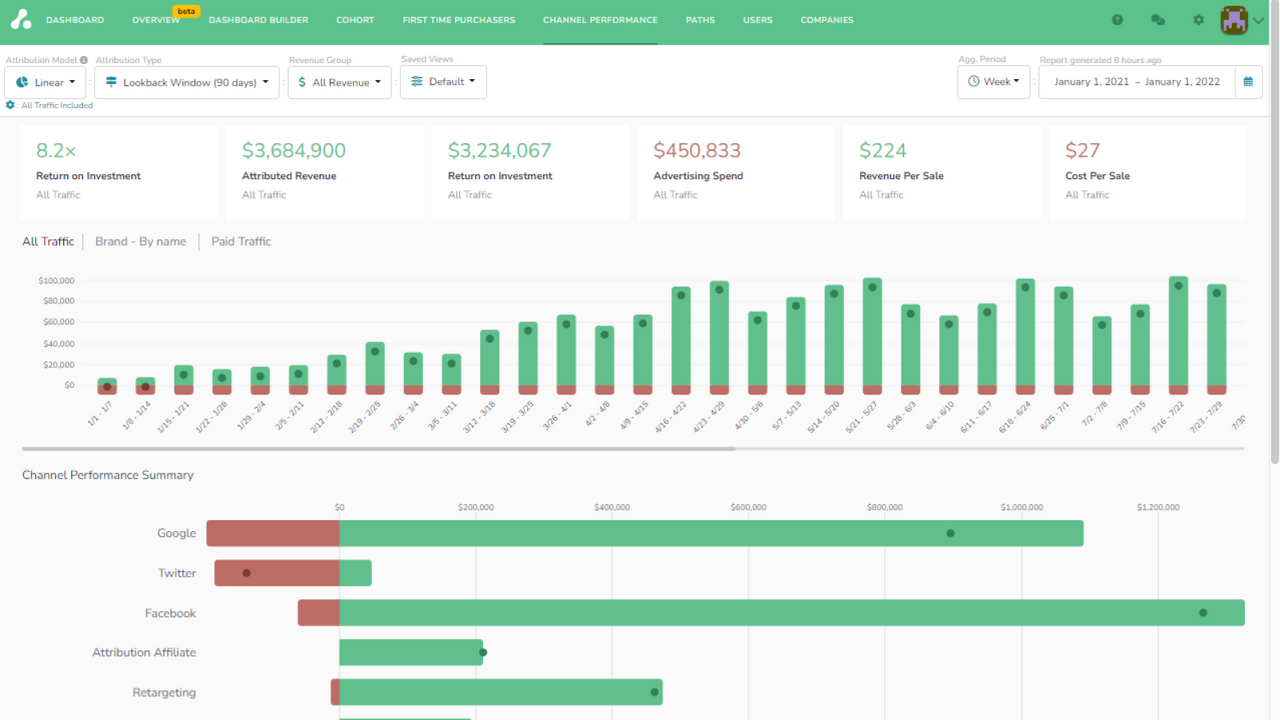Open First Time Purchasers tab
Image resolution: width=1280 pixels, height=720 pixels.
click(459, 20)
